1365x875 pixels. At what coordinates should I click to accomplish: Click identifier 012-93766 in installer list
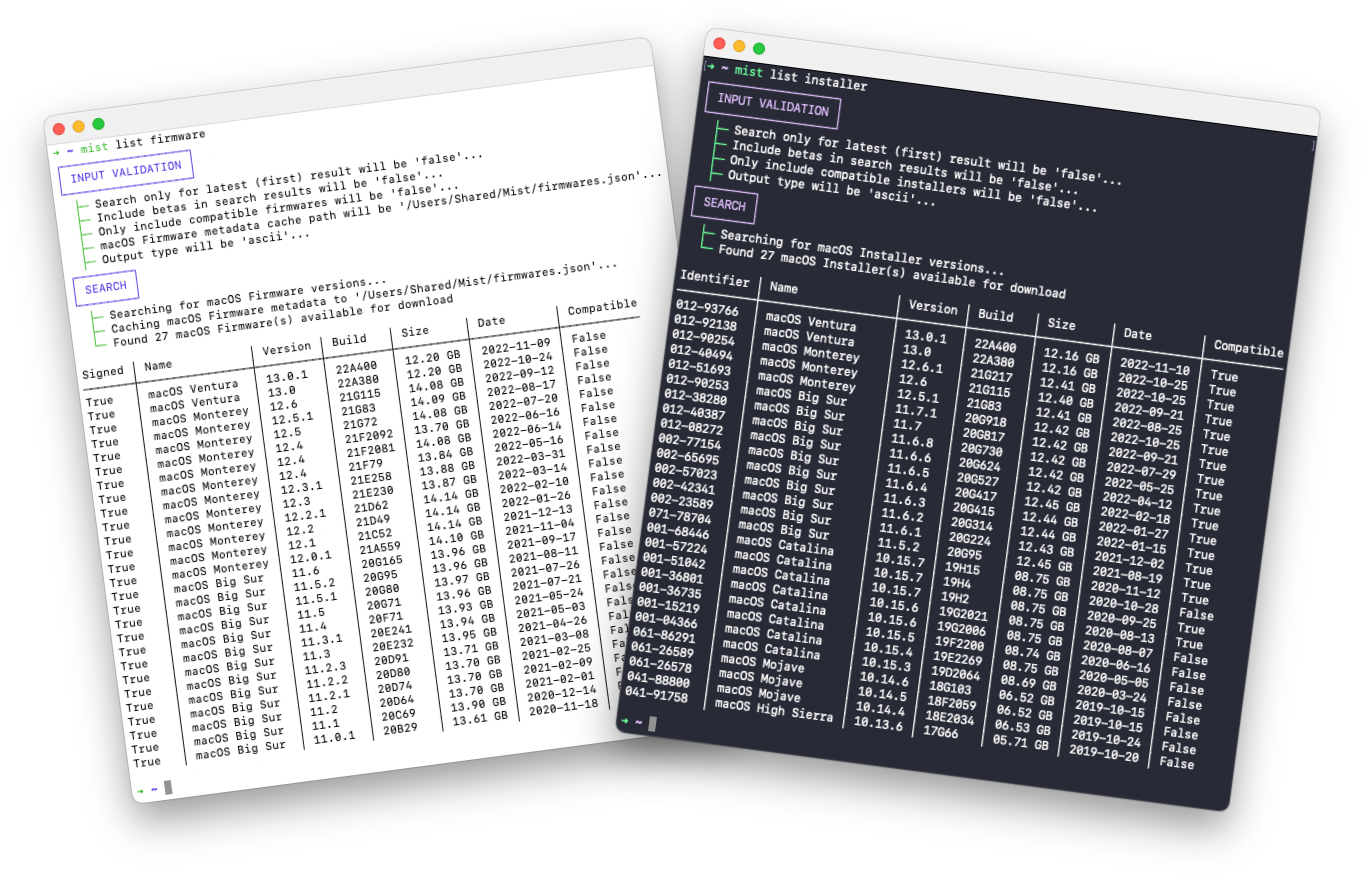[707, 309]
